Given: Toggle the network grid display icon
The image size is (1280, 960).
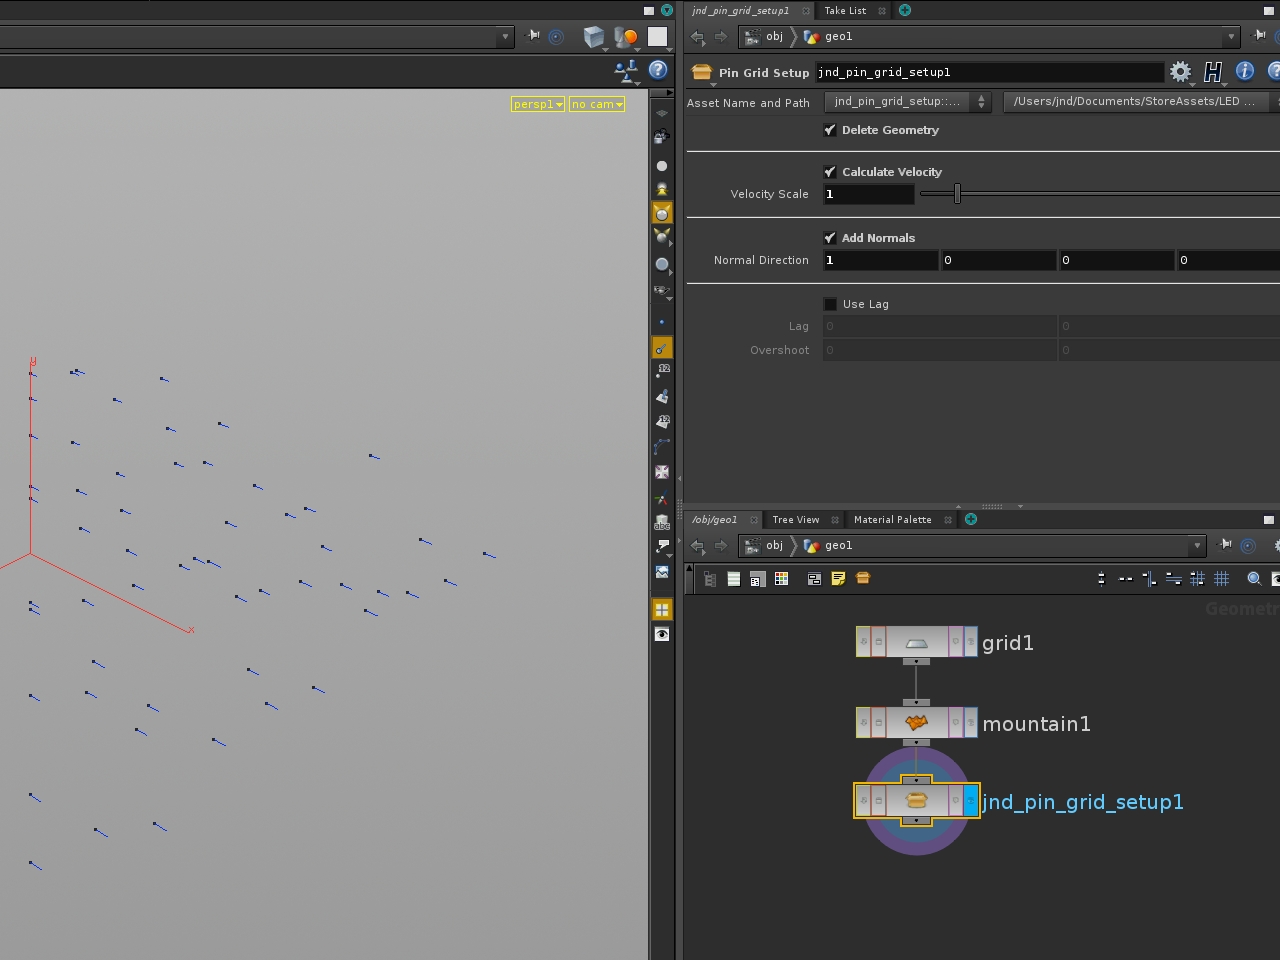Looking at the screenshot, I should pyautogui.click(x=1221, y=579).
